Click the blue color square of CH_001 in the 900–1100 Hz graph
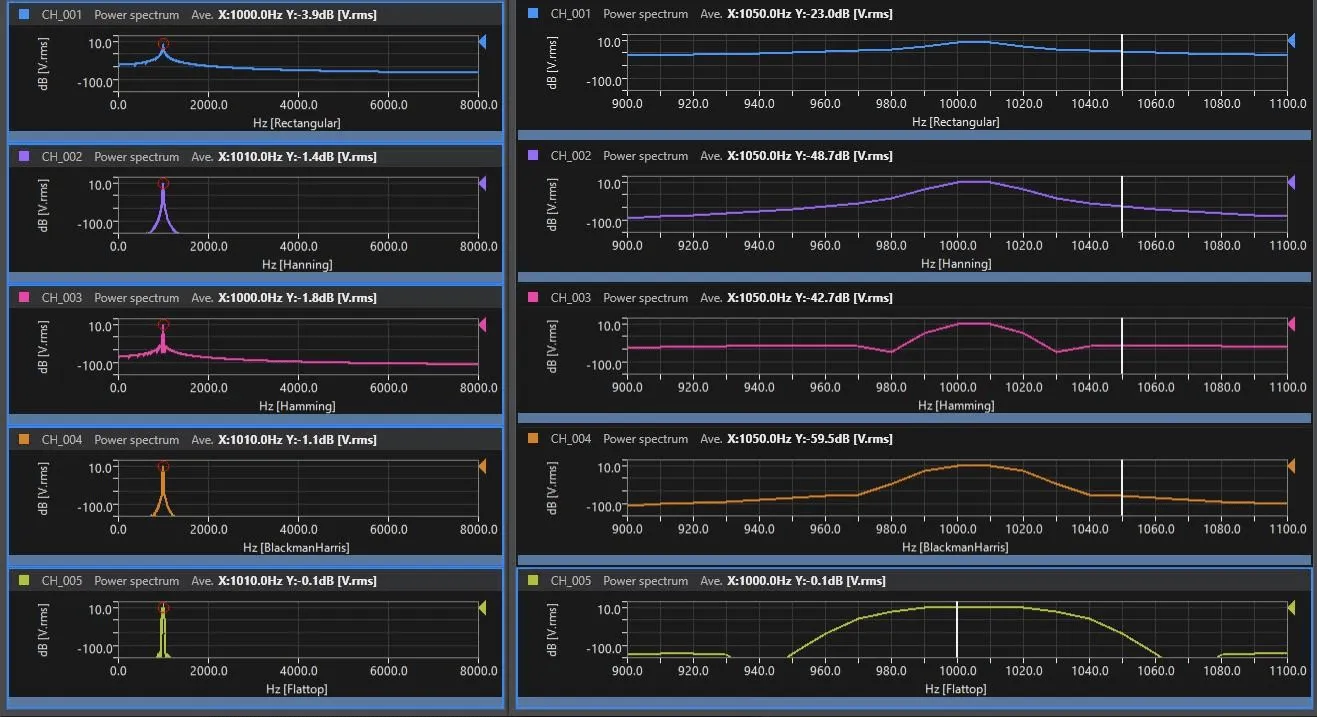The image size is (1317, 717). [x=533, y=14]
